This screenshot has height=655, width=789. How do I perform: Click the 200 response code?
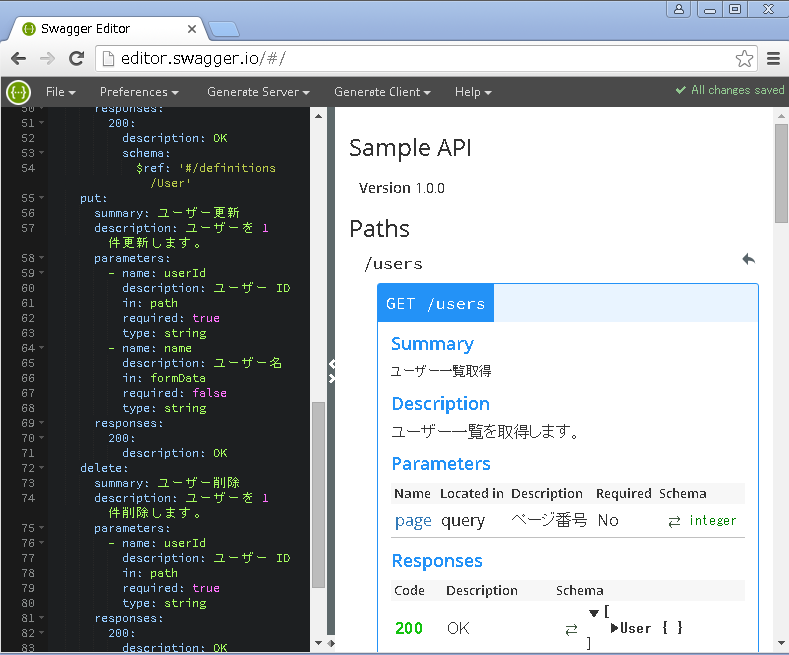(409, 628)
